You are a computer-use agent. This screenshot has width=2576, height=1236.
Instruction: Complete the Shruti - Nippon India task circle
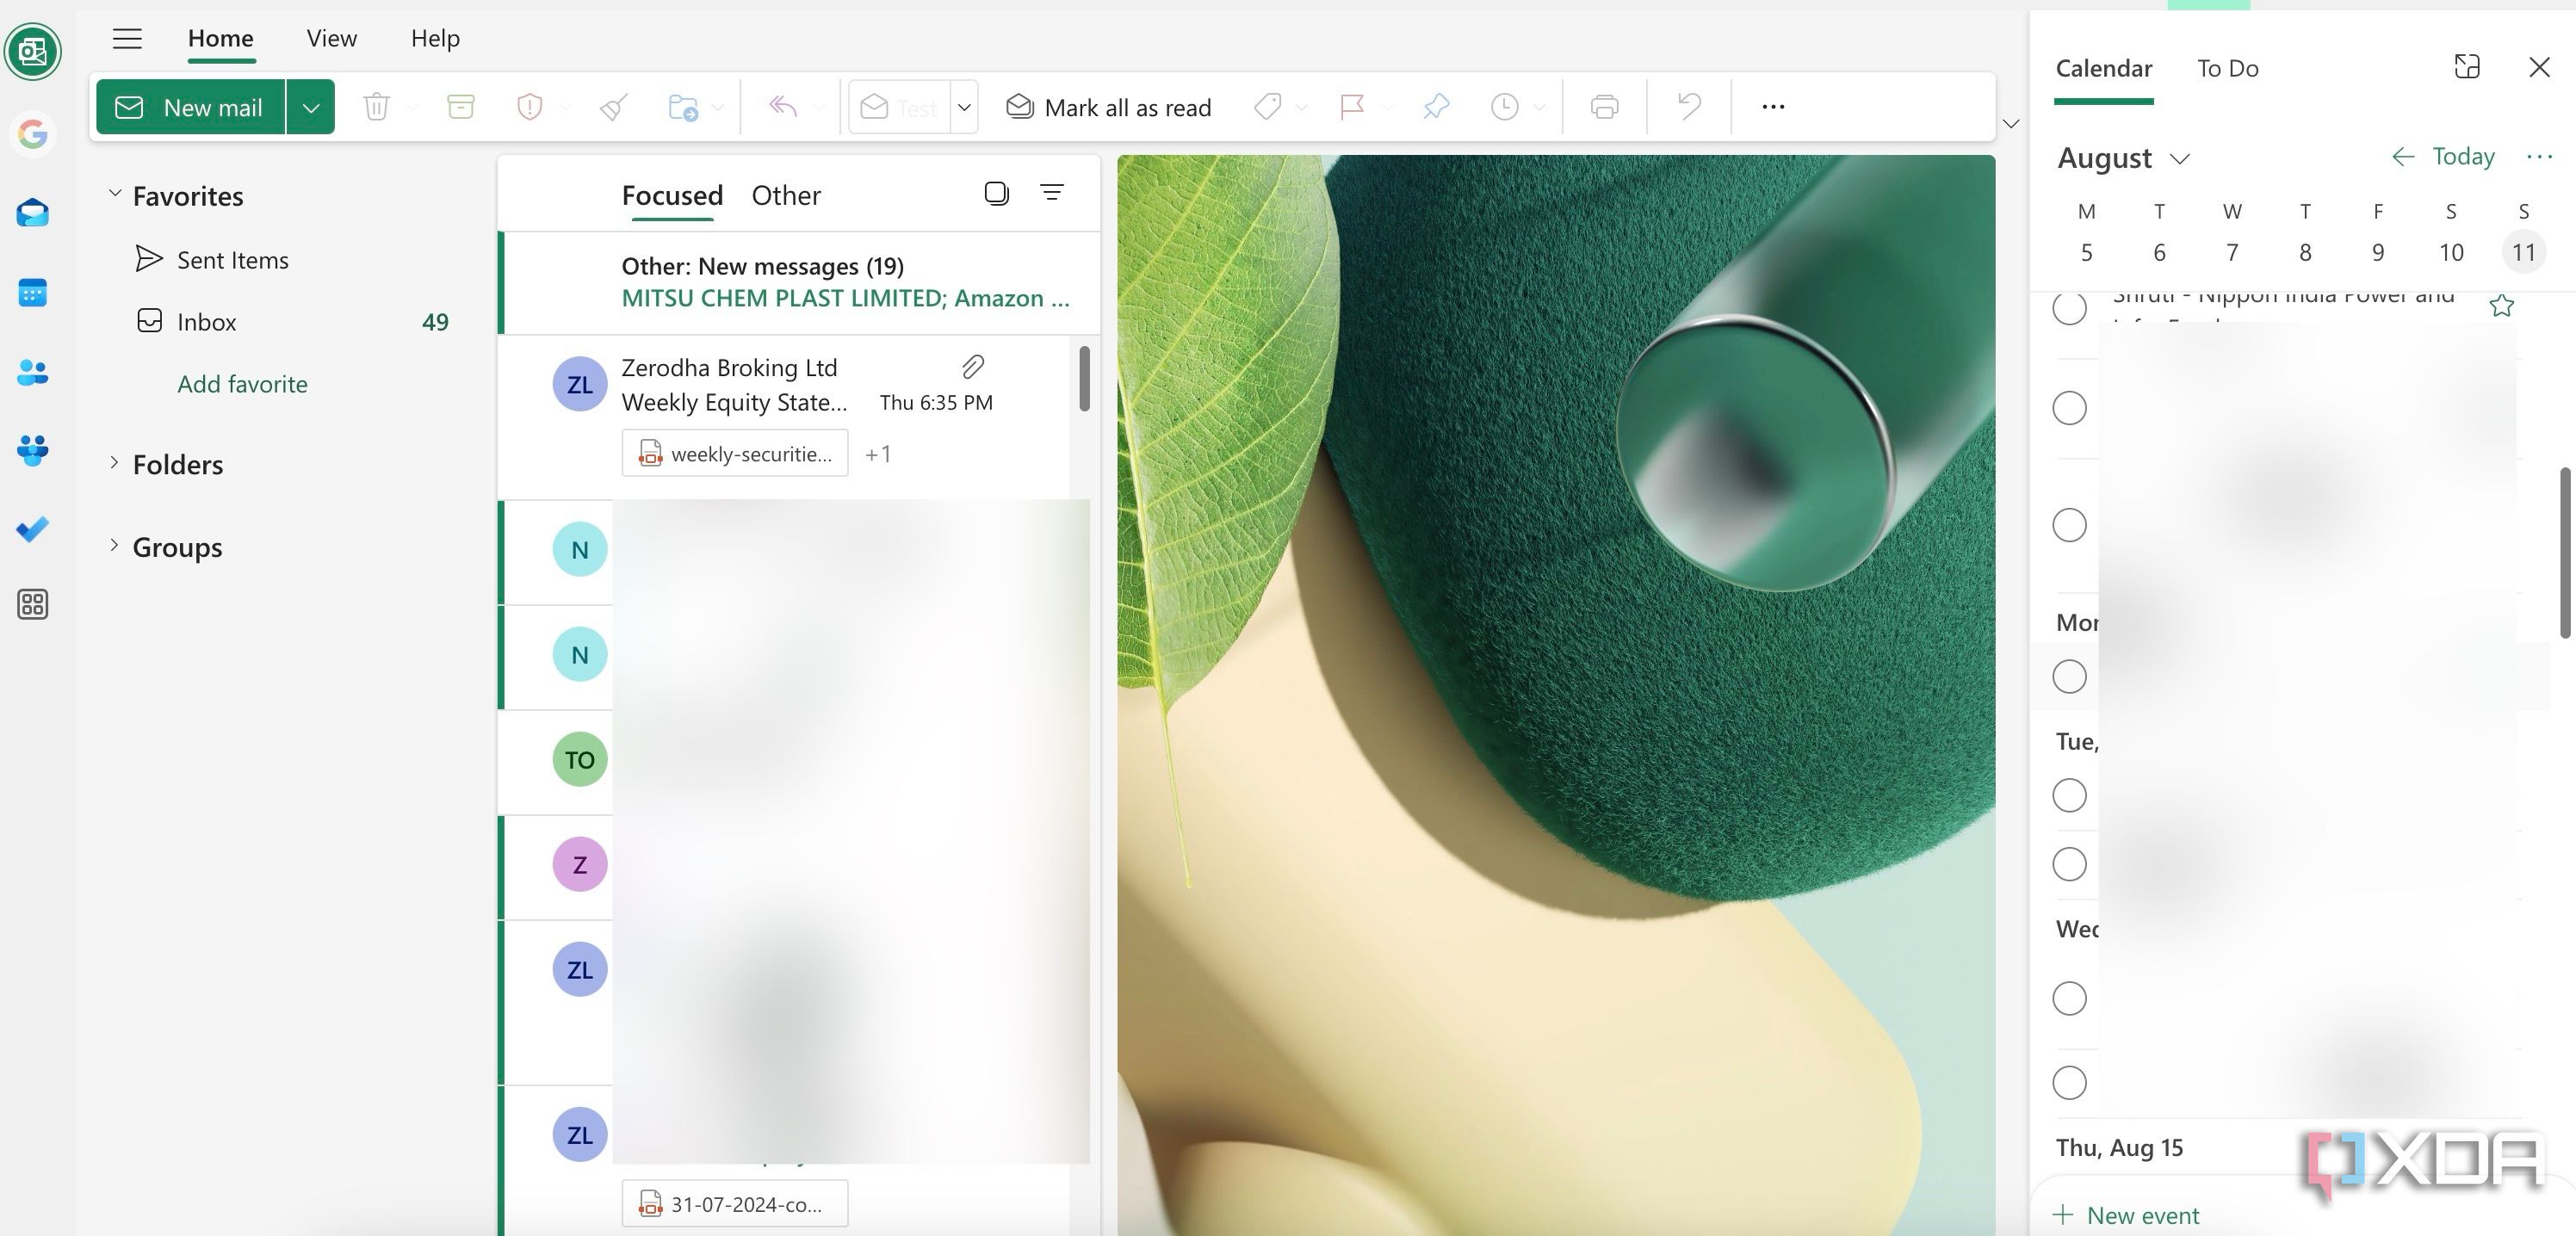(x=2069, y=308)
